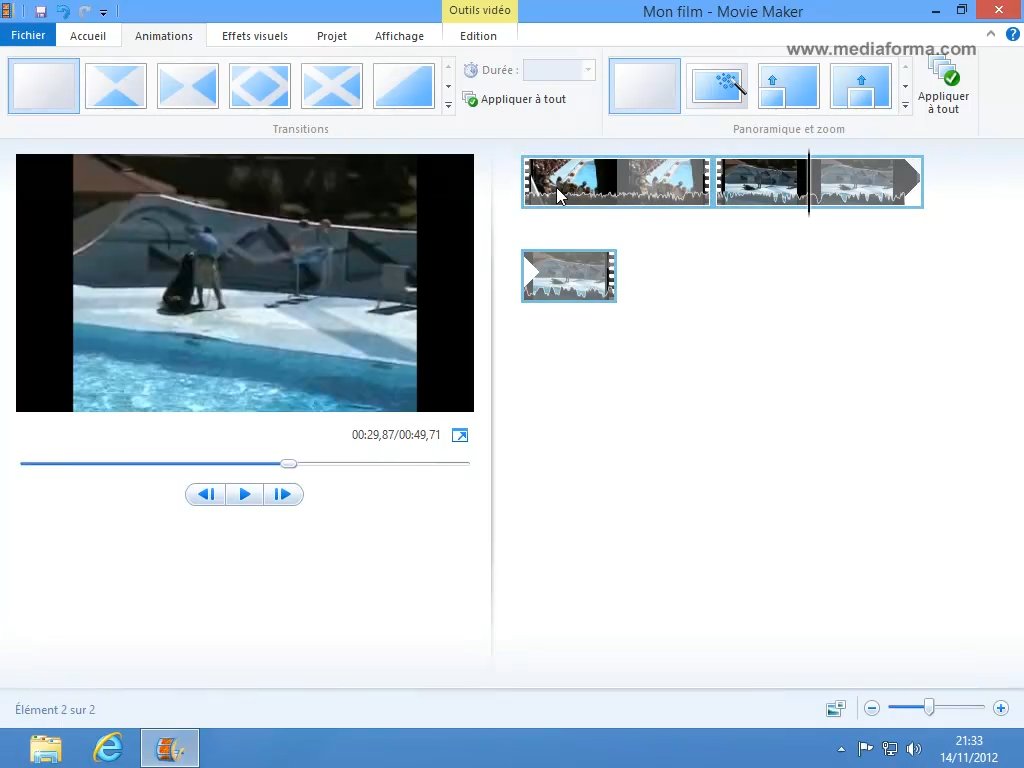Choose the diamond-shaped transition
Screen dimensions: 1024x768
pos(260,86)
